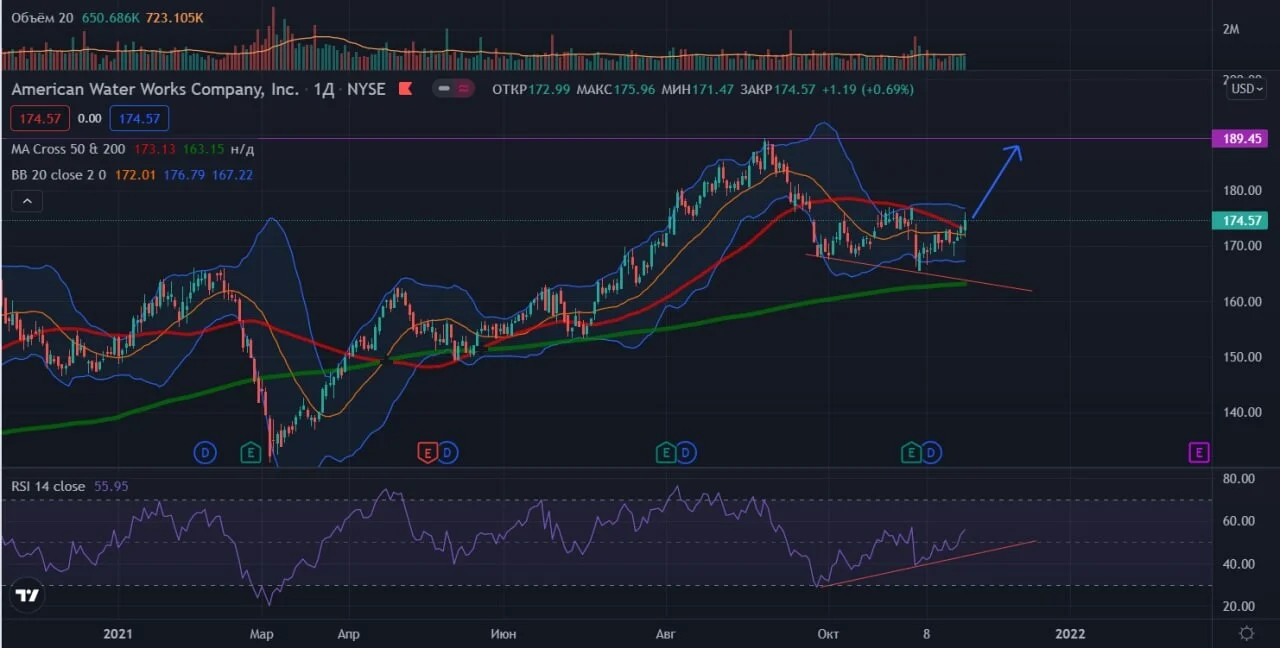
Task: Click the Апр label on the time axis
Action: (x=348, y=633)
